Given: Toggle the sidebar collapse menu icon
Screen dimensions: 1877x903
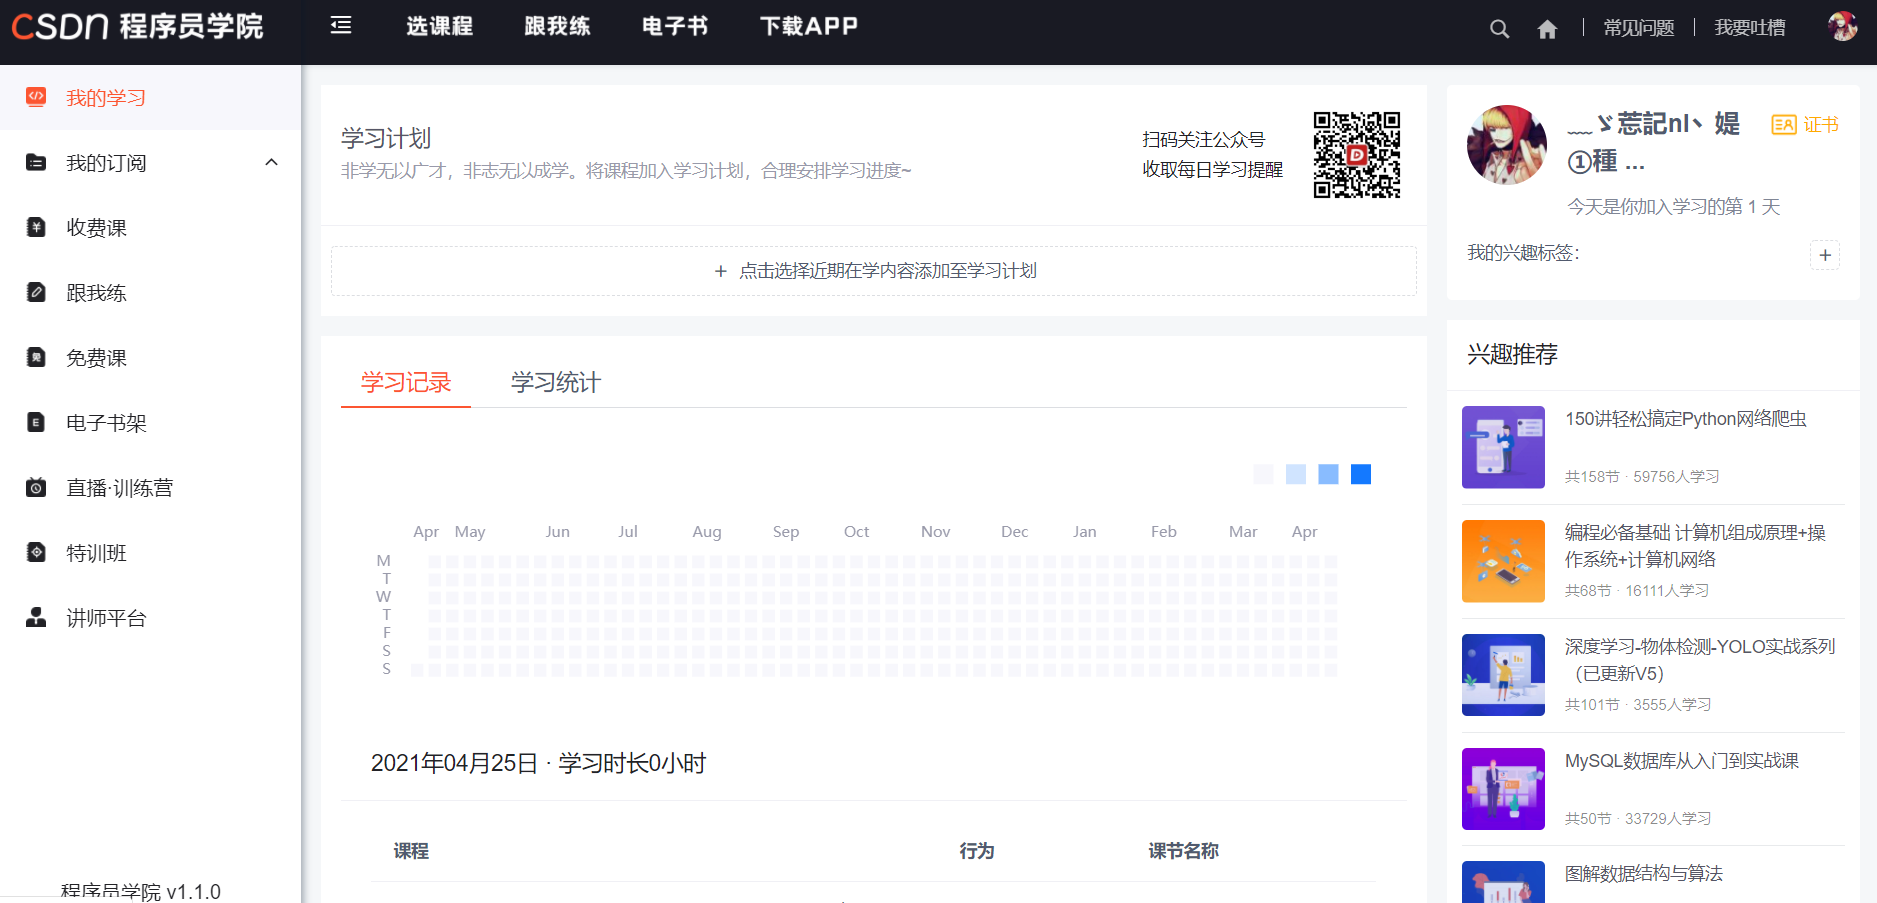Looking at the screenshot, I should tap(341, 26).
